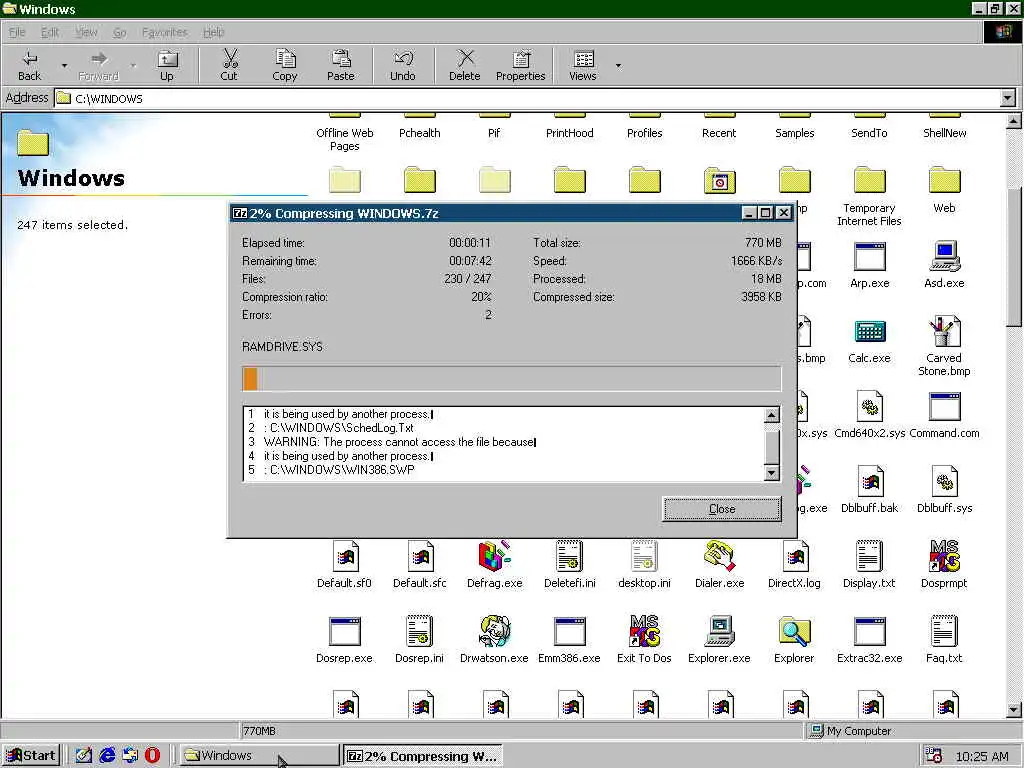Open the Back history dropdown arrow

[64, 65]
